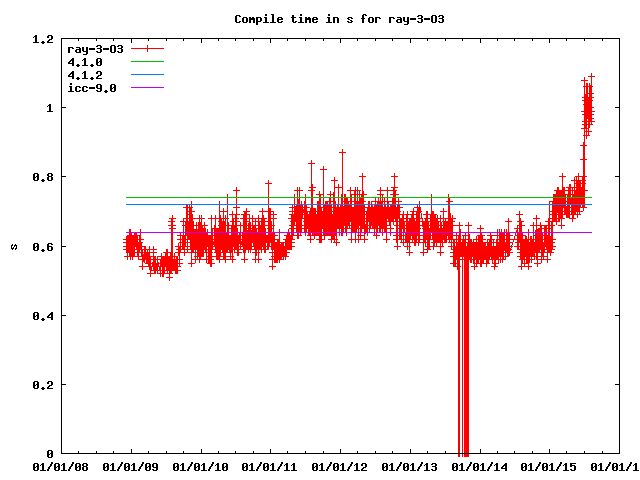Click the highest red data cluster above 1.0
This screenshot has width=640, height=480.
[x=588, y=102]
